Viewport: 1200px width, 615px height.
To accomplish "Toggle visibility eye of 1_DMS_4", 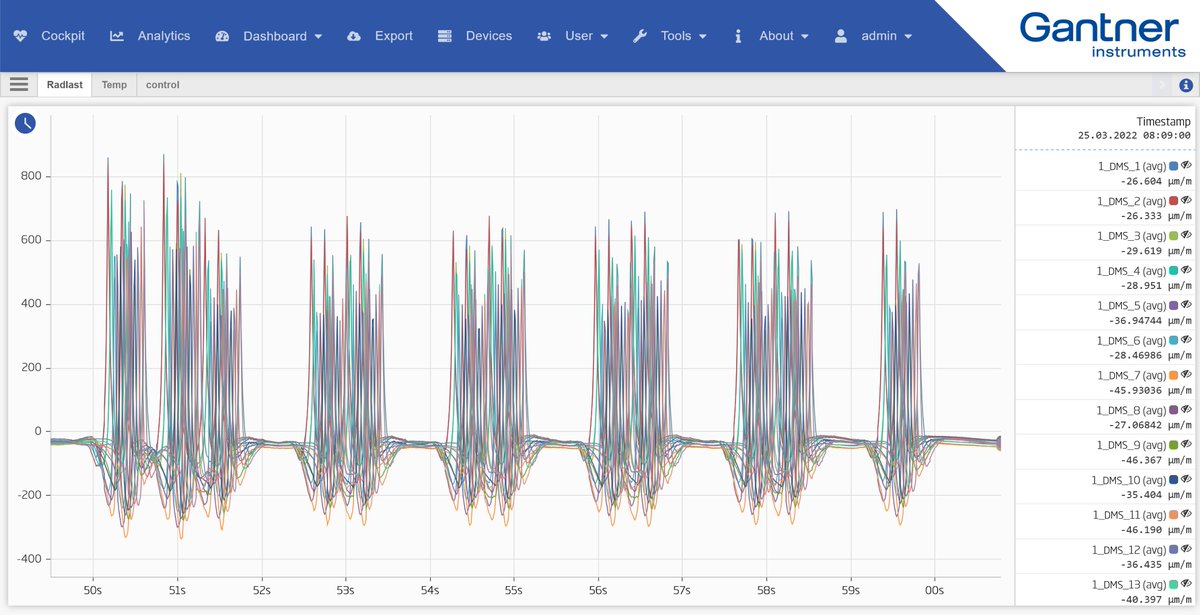I will (x=1187, y=270).
